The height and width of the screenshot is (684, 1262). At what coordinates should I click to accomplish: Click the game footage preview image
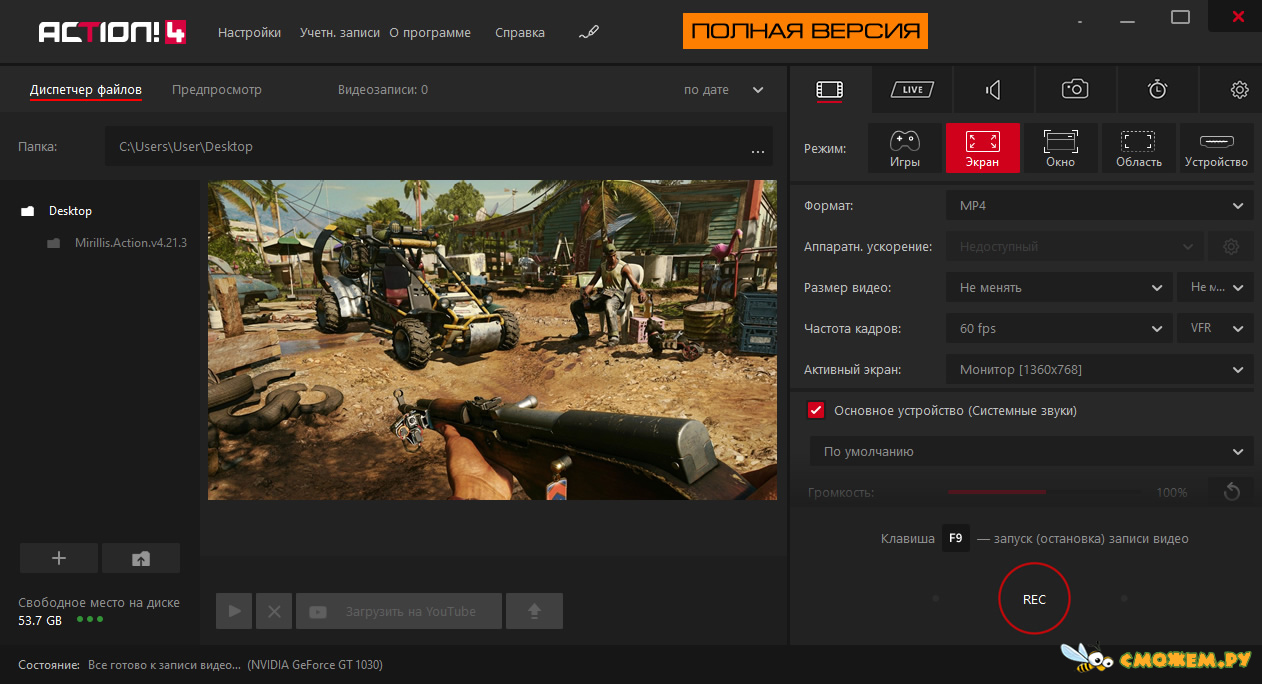[492, 340]
